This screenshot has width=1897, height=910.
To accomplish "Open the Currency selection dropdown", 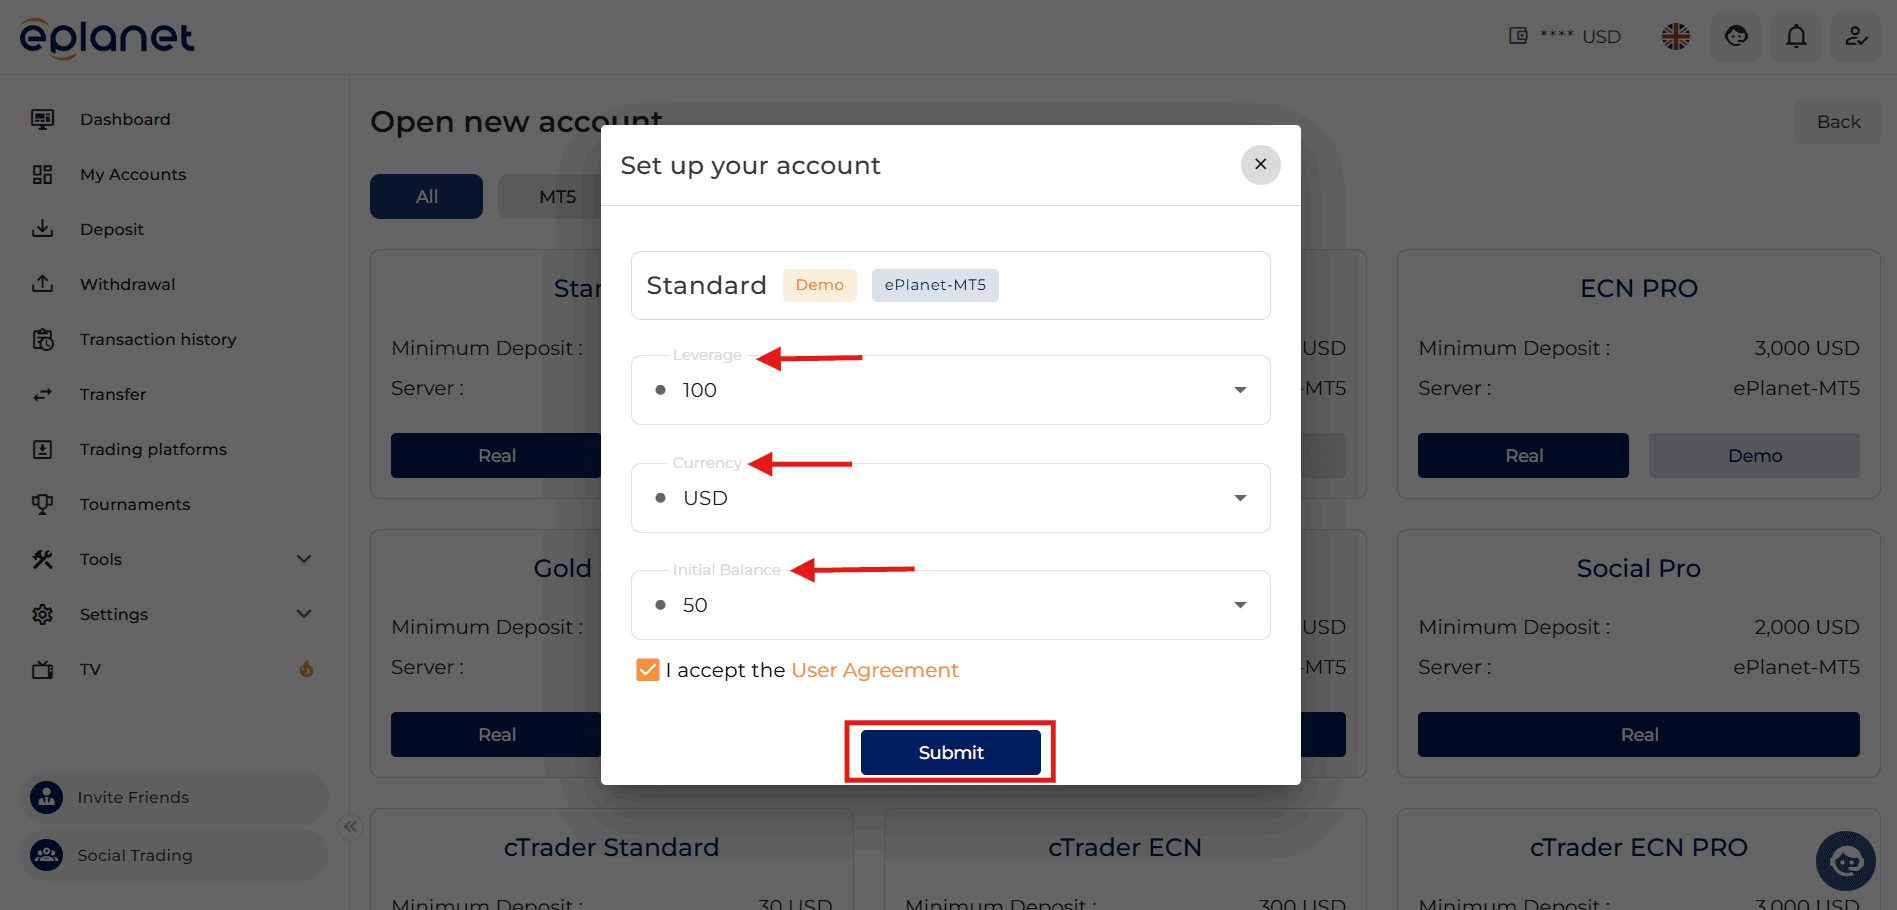I will 1240,497.
